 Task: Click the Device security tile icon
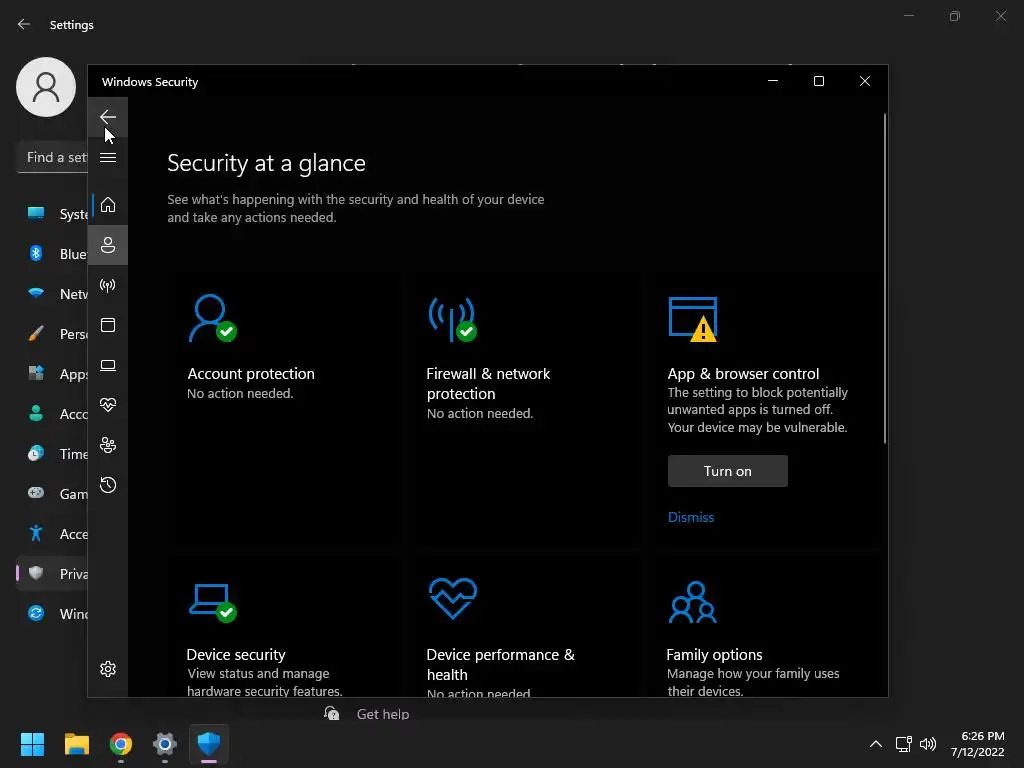[212, 603]
